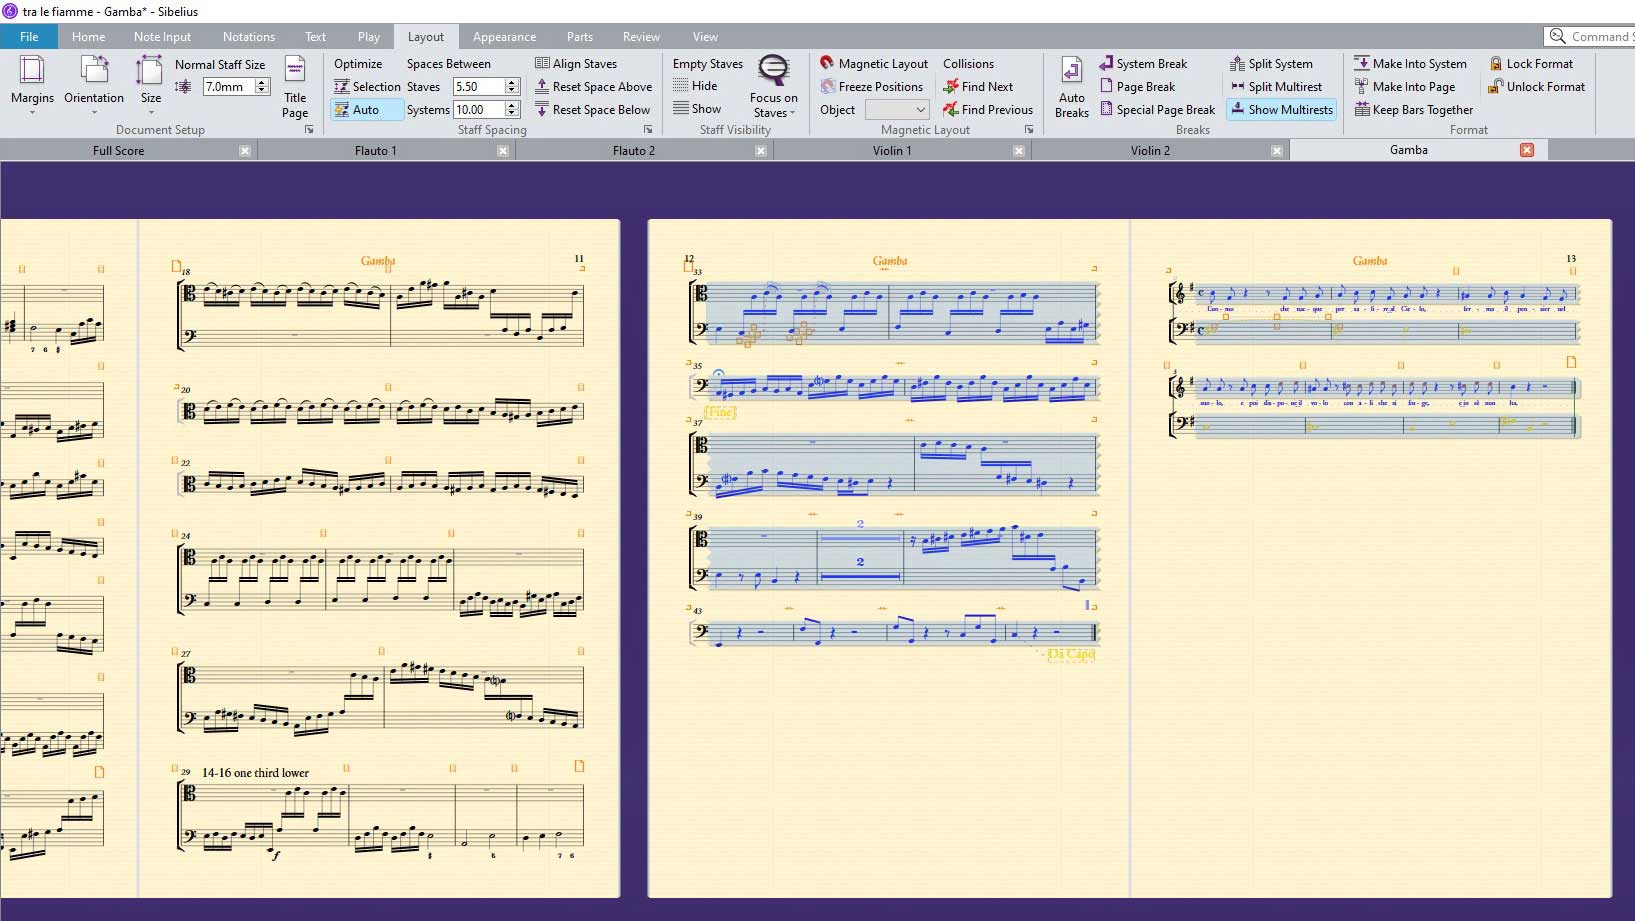Select the Fine text in score

tap(720, 412)
